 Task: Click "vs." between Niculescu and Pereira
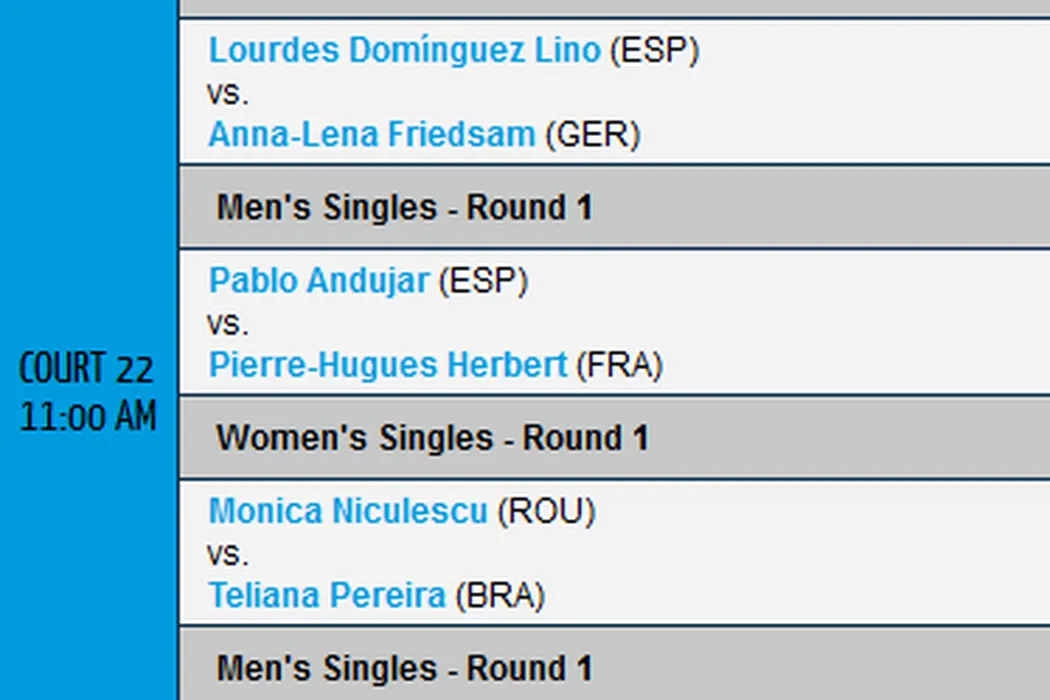[x=228, y=554]
